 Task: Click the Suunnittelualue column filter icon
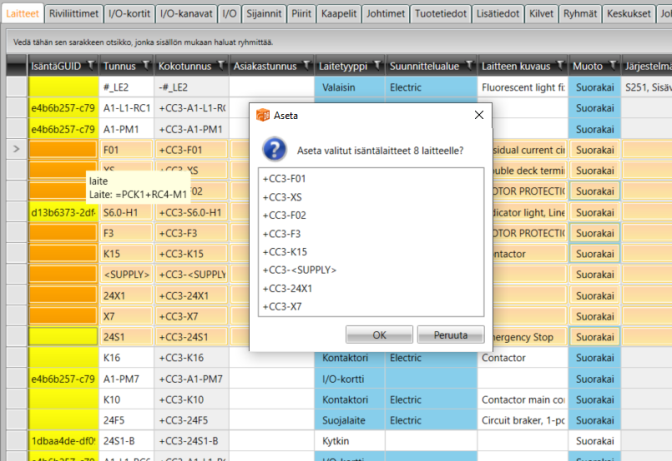click(x=468, y=66)
